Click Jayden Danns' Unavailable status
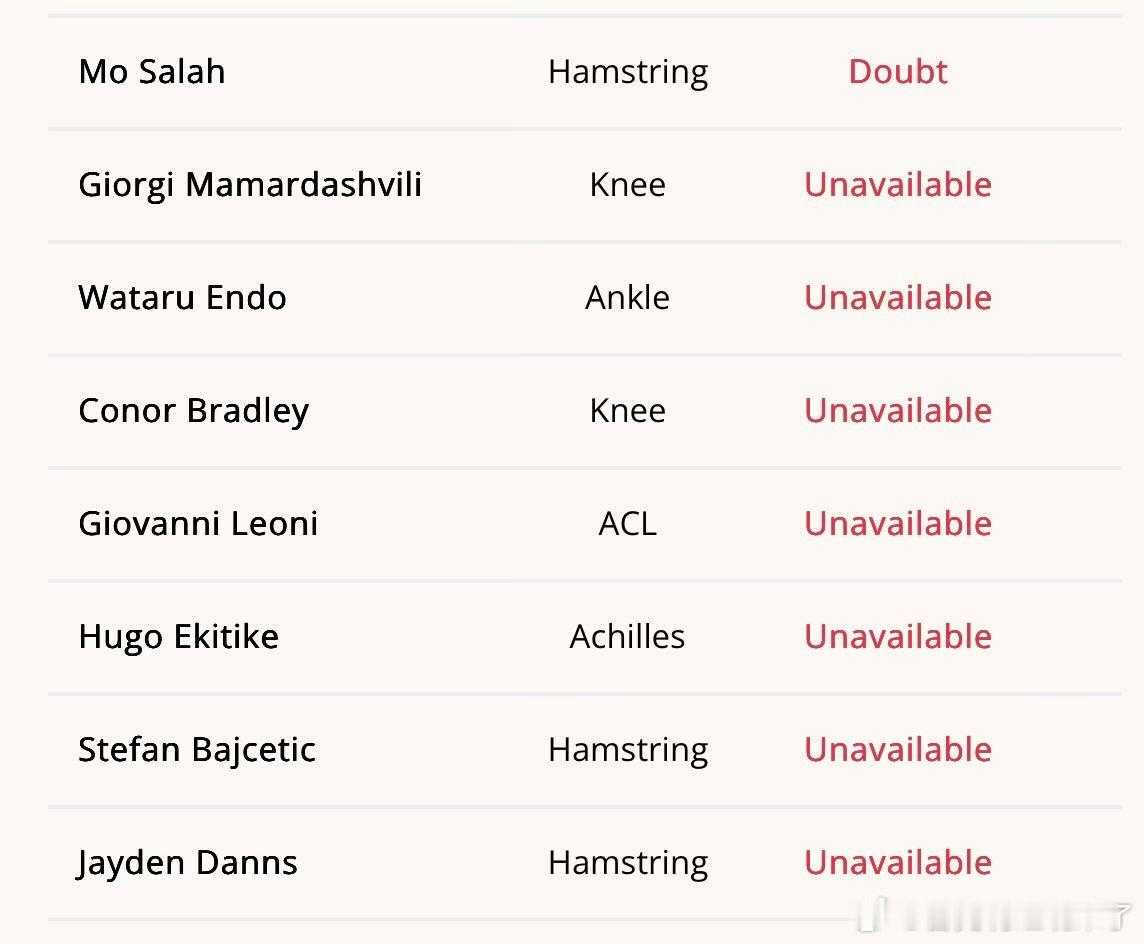 pos(898,863)
